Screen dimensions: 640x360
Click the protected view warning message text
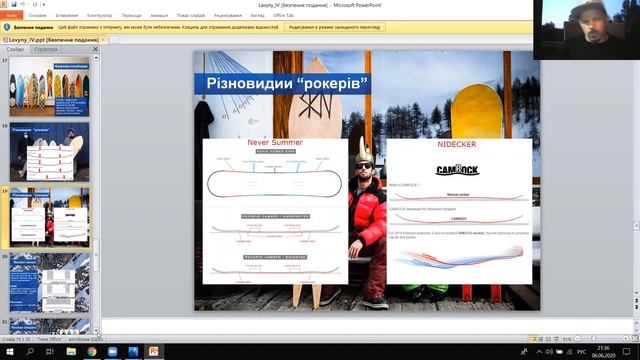point(169,27)
